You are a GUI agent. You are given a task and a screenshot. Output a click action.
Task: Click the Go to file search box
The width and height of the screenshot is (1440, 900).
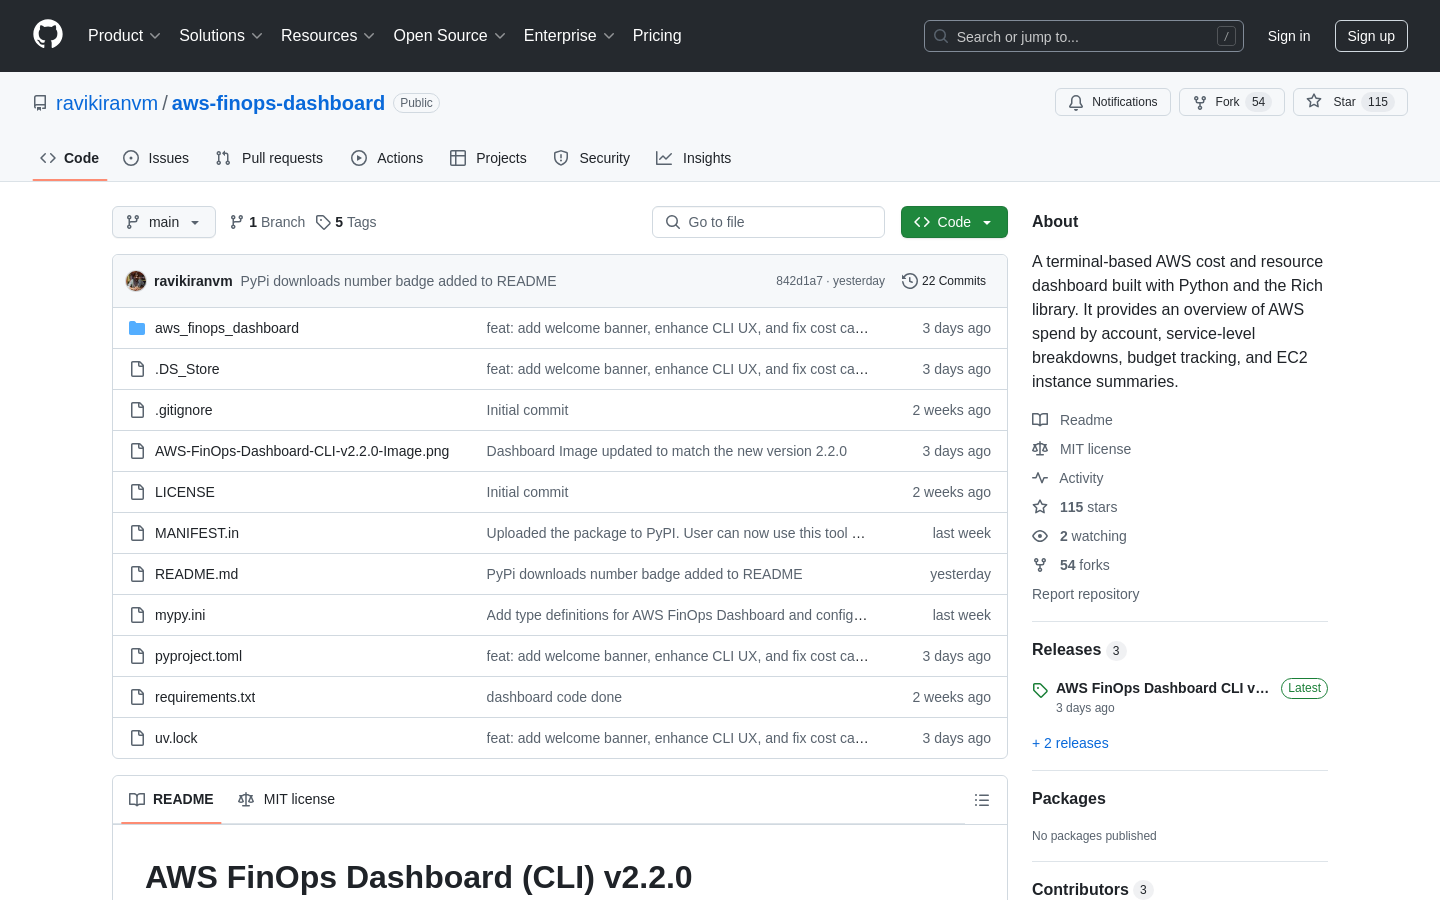(x=768, y=222)
